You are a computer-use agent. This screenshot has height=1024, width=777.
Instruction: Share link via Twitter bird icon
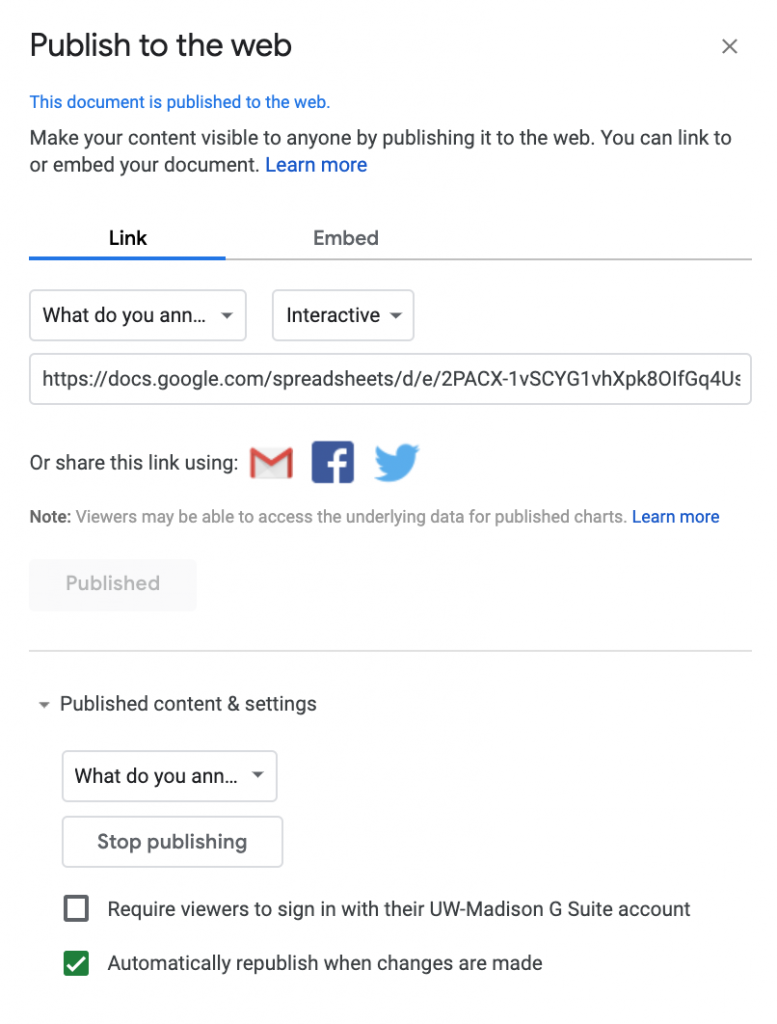click(396, 463)
